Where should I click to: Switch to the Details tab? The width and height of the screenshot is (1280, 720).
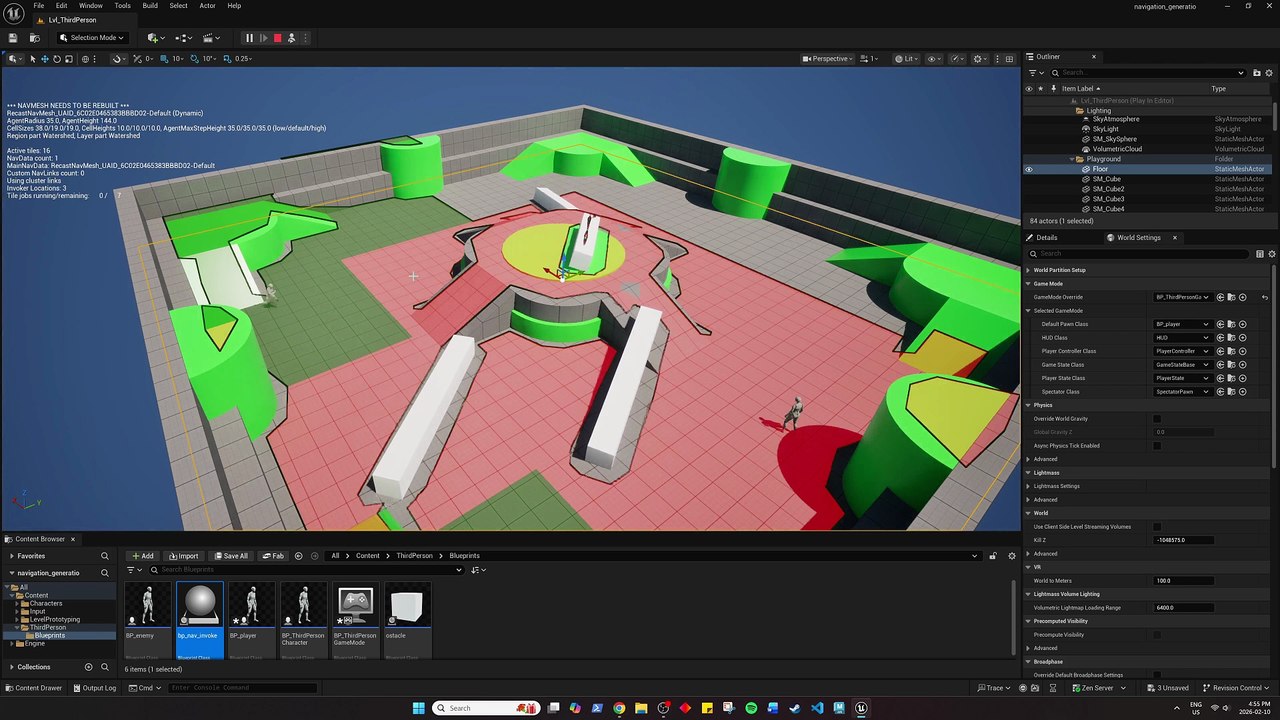click(x=1046, y=238)
